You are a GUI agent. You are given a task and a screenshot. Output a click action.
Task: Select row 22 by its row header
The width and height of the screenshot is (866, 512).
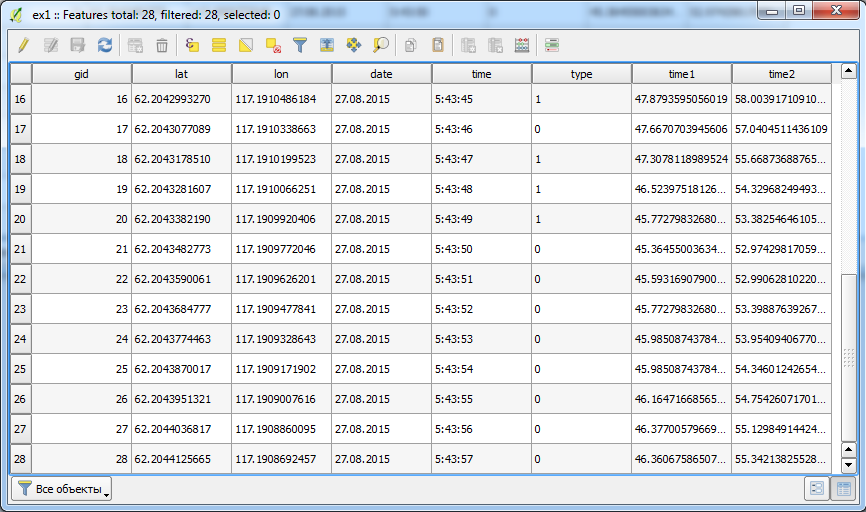click(x=21, y=279)
